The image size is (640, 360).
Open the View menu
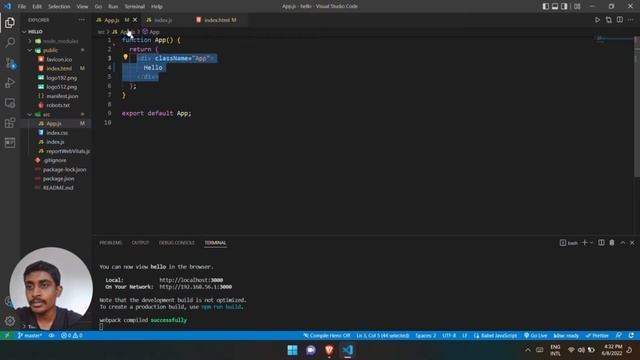click(x=82, y=6)
